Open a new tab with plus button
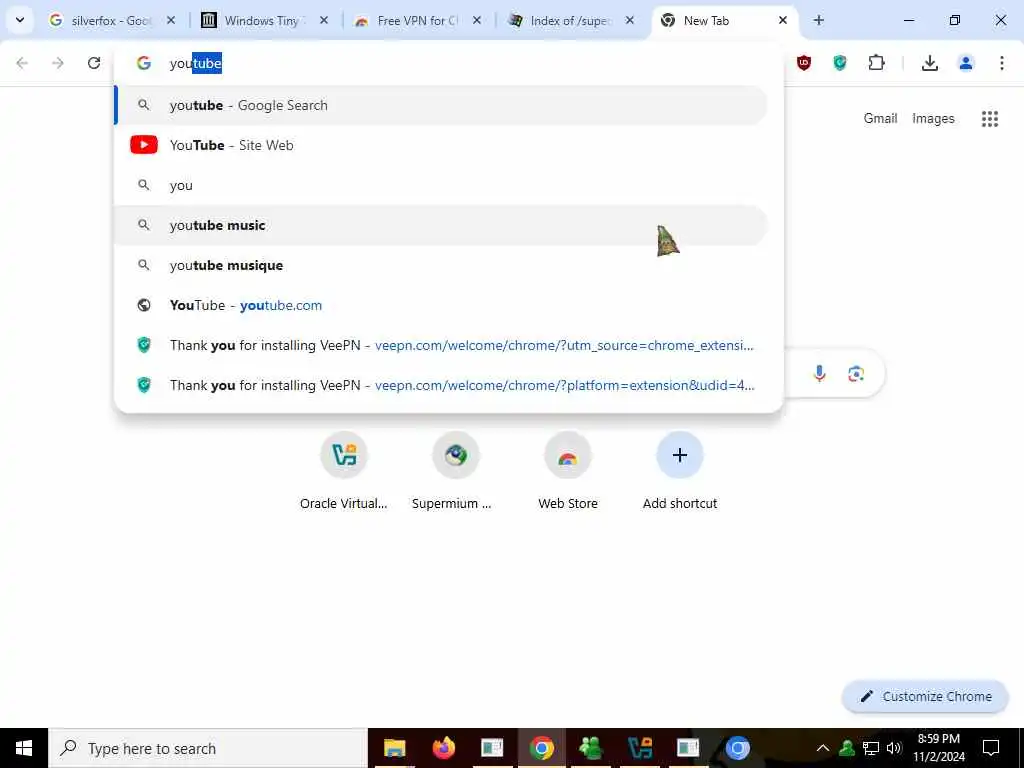The width and height of the screenshot is (1024, 768). click(818, 21)
